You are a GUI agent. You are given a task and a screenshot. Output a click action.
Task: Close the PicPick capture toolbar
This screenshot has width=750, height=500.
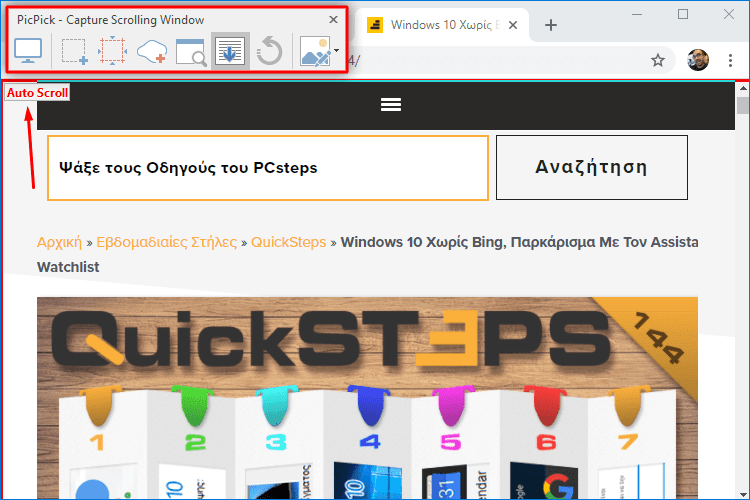click(x=333, y=20)
